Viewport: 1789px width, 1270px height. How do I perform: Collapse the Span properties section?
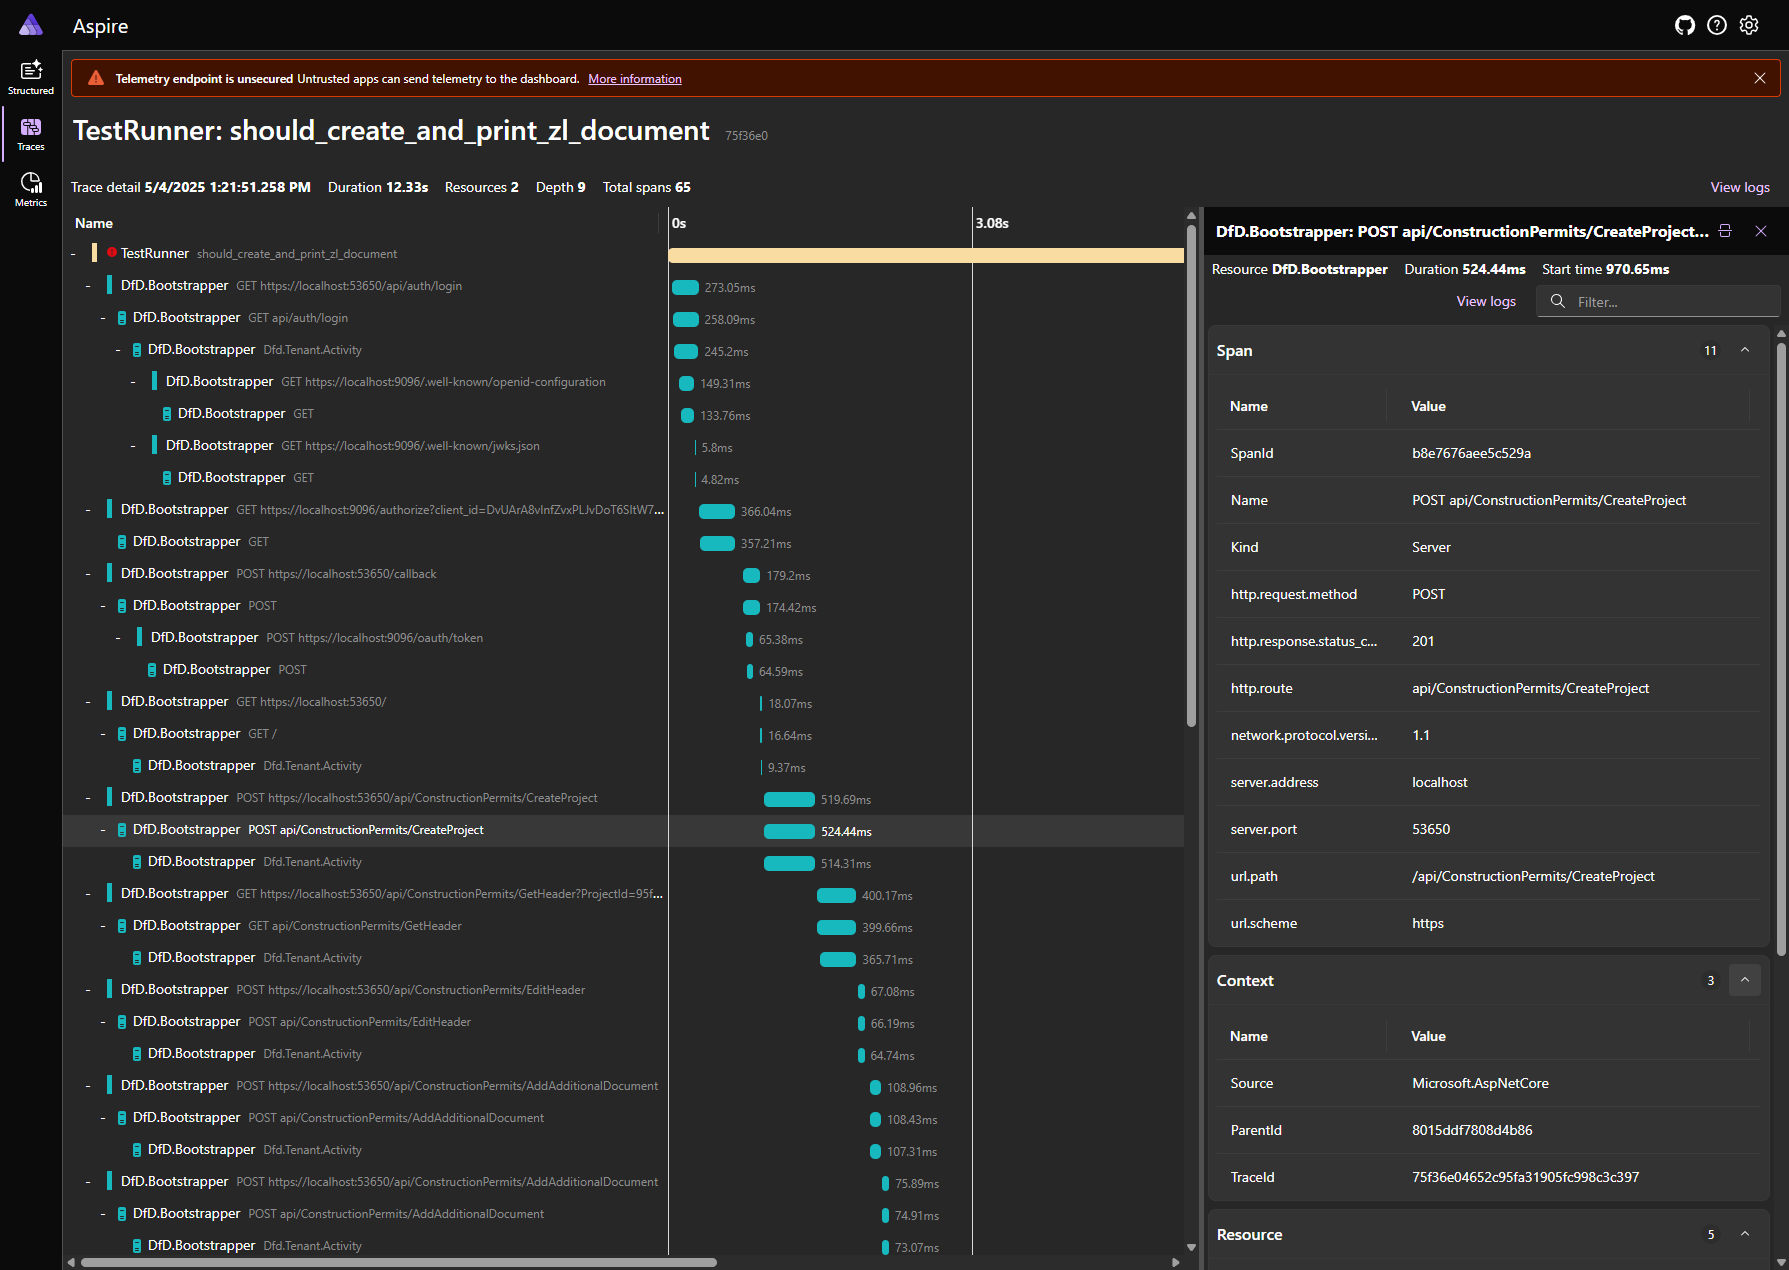tap(1745, 350)
